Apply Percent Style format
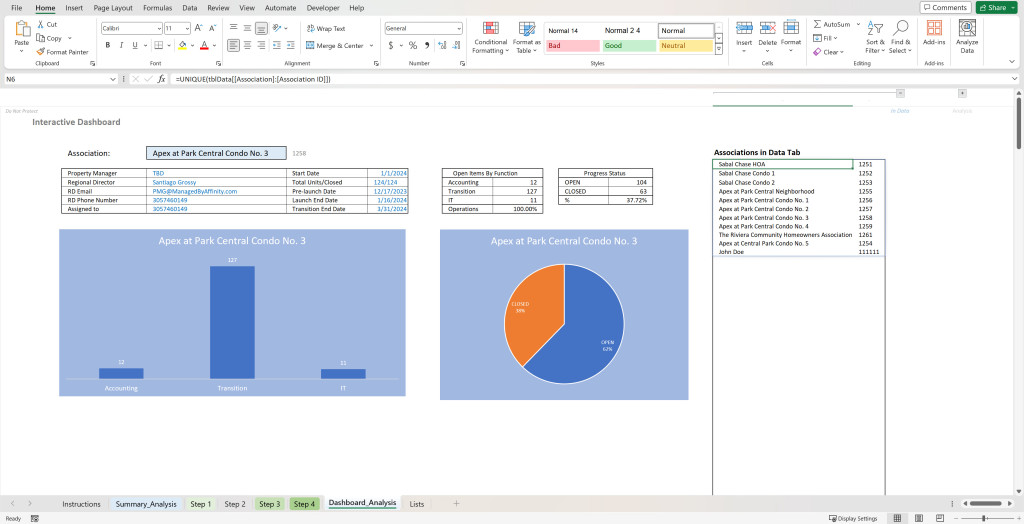 [x=413, y=45]
